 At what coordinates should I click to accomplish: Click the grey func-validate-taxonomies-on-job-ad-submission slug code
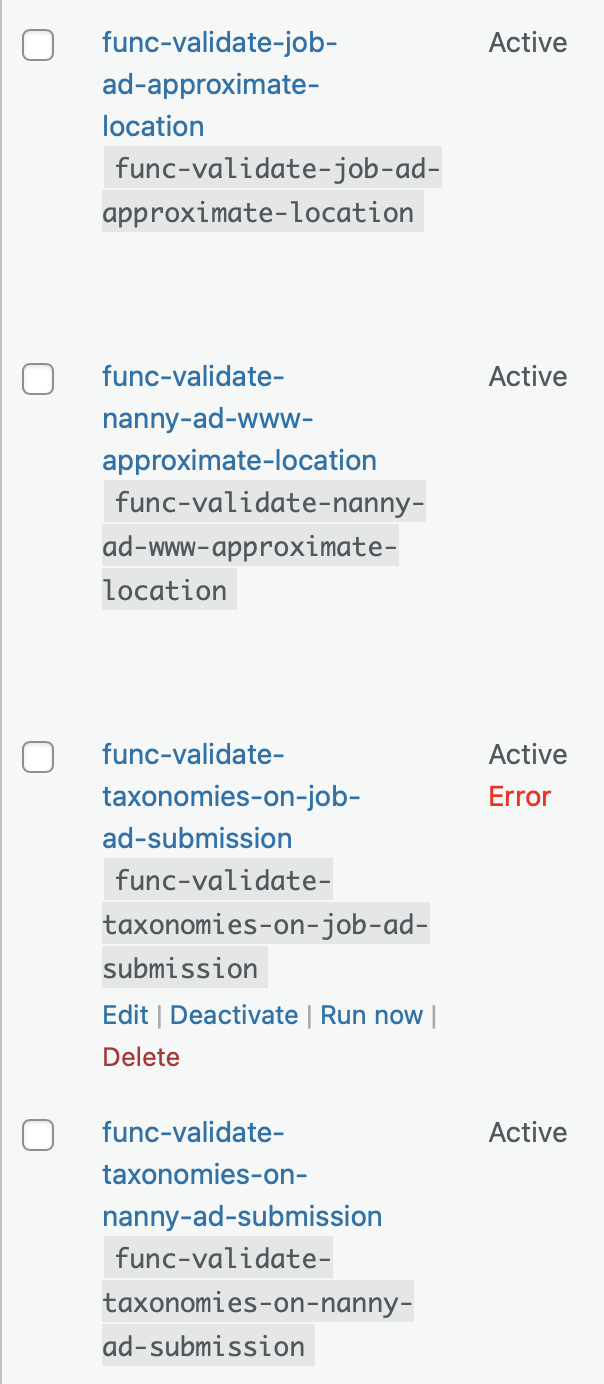(x=263, y=924)
